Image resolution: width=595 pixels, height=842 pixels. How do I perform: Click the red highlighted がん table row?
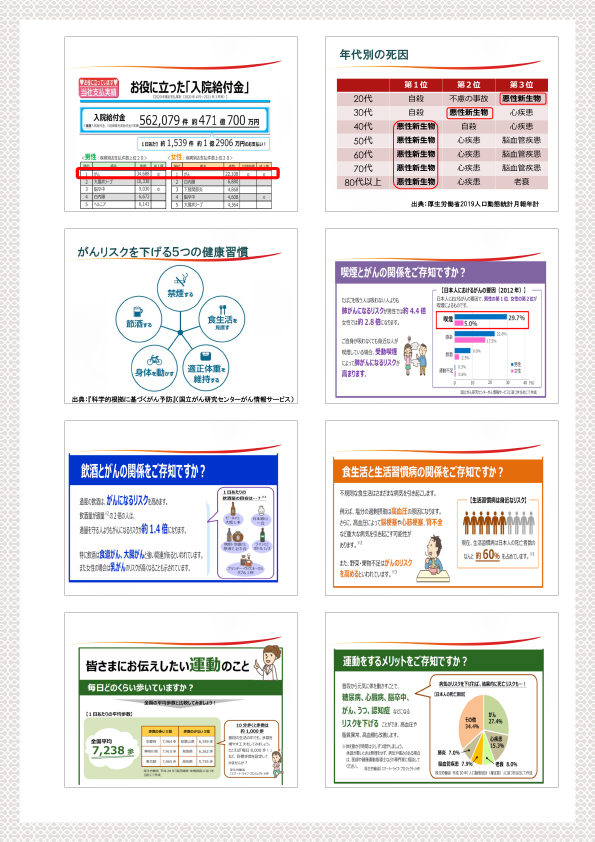coord(178,173)
